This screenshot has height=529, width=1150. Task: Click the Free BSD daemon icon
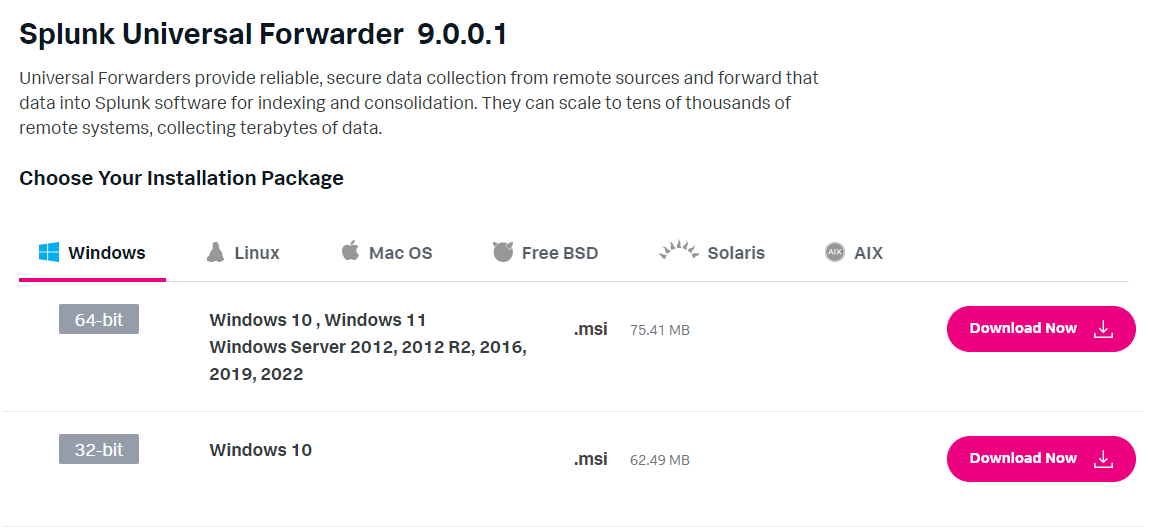[503, 252]
